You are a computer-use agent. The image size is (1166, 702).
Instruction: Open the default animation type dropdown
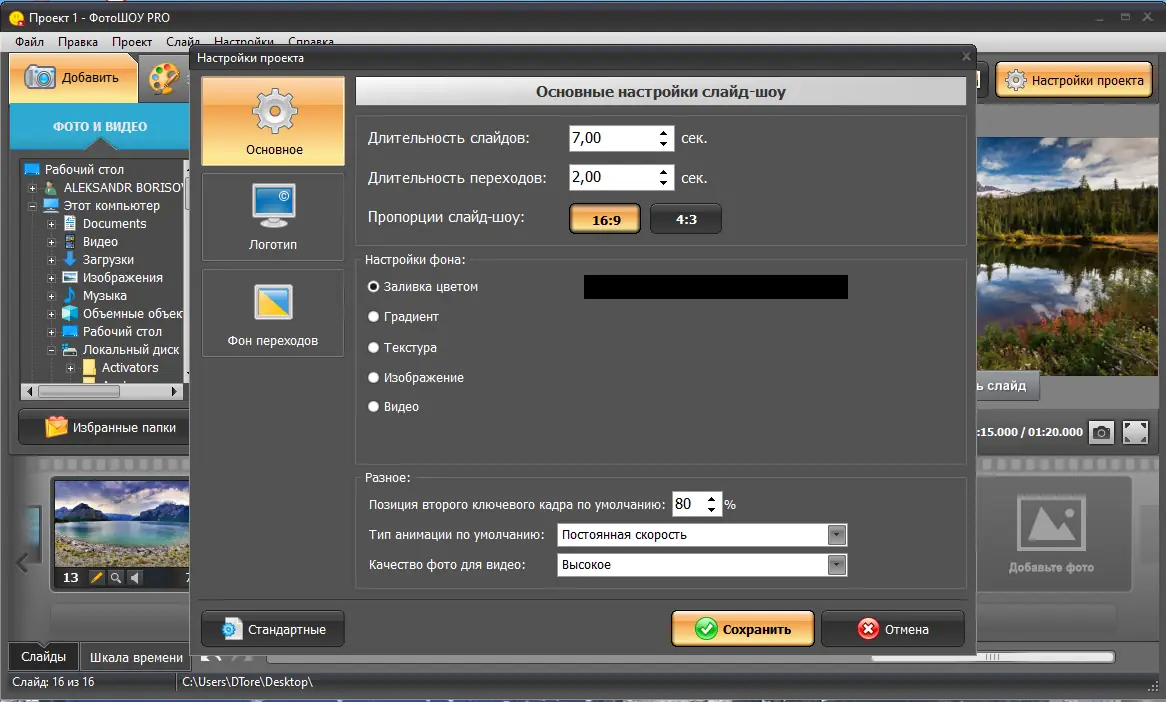837,535
